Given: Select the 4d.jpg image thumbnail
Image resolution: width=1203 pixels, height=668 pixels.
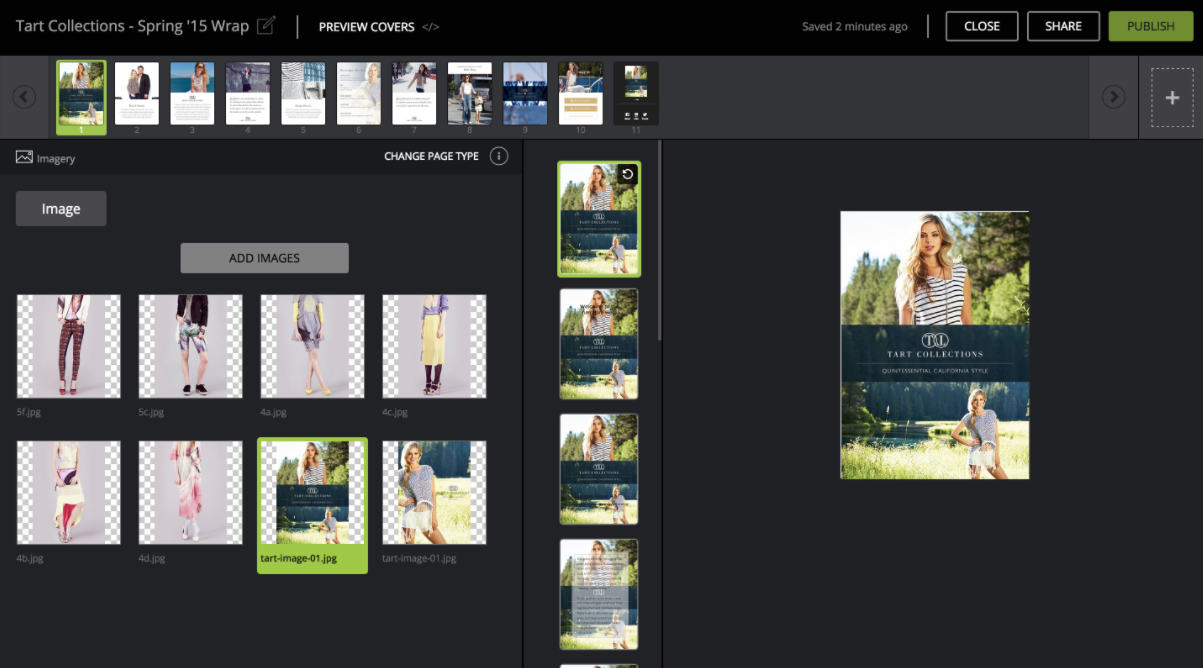Looking at the screenshot, I should (x=191, y=492).
